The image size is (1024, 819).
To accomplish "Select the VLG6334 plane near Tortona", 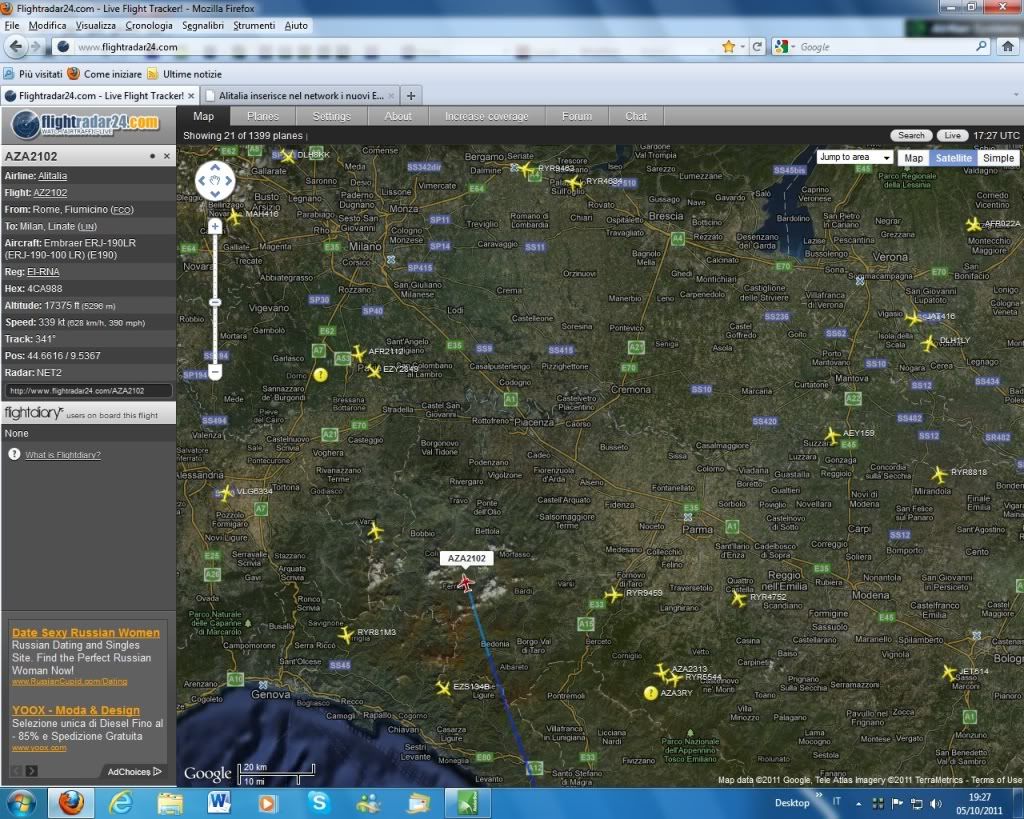I will point(226,492).
